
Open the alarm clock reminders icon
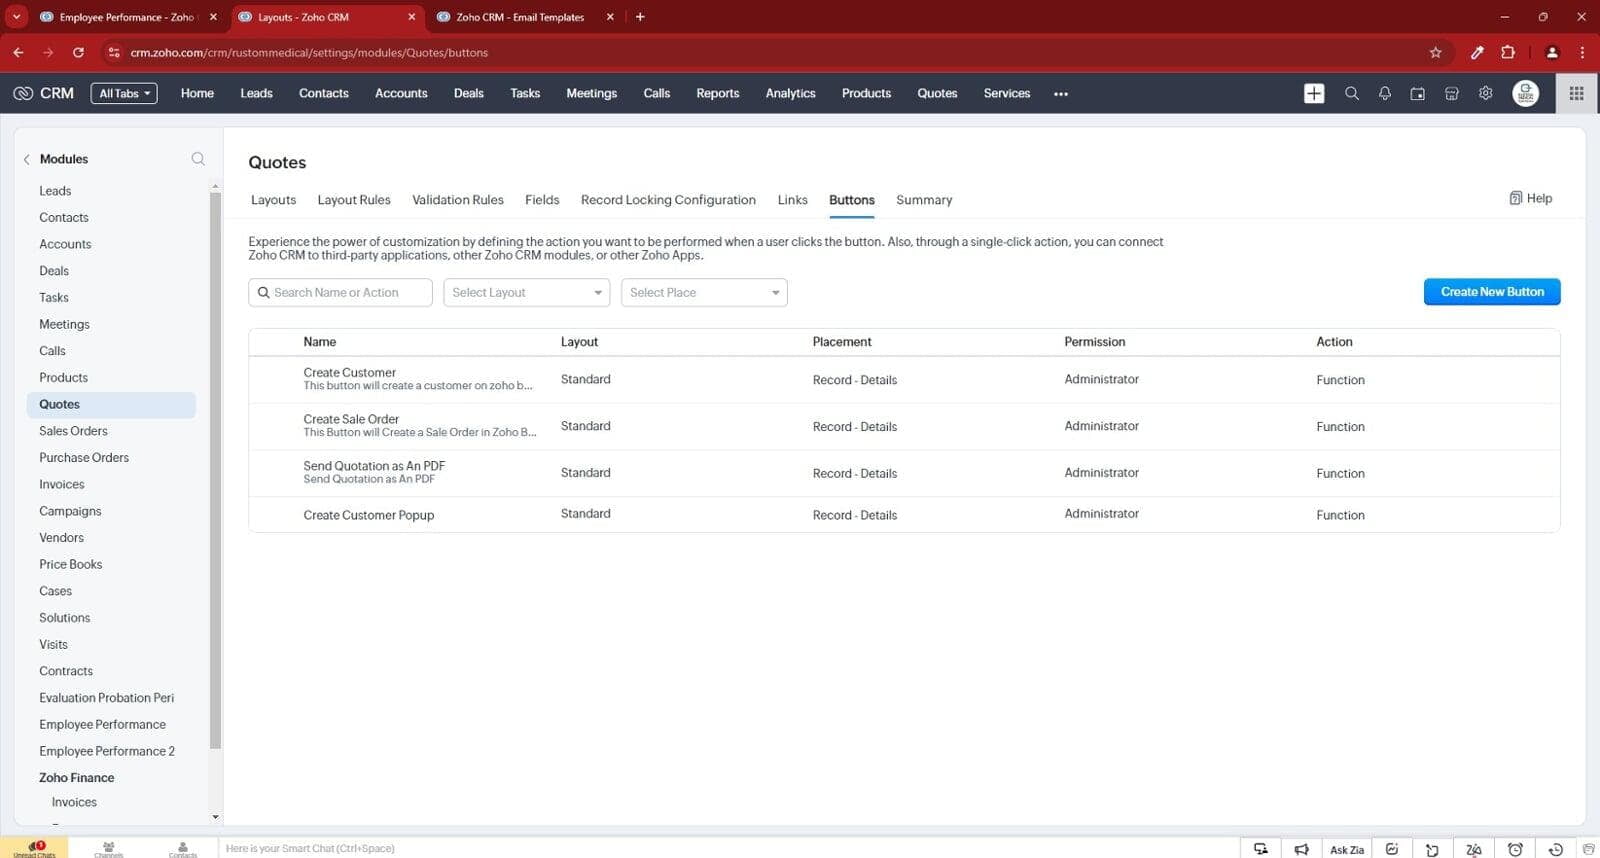coord(1515,849)
